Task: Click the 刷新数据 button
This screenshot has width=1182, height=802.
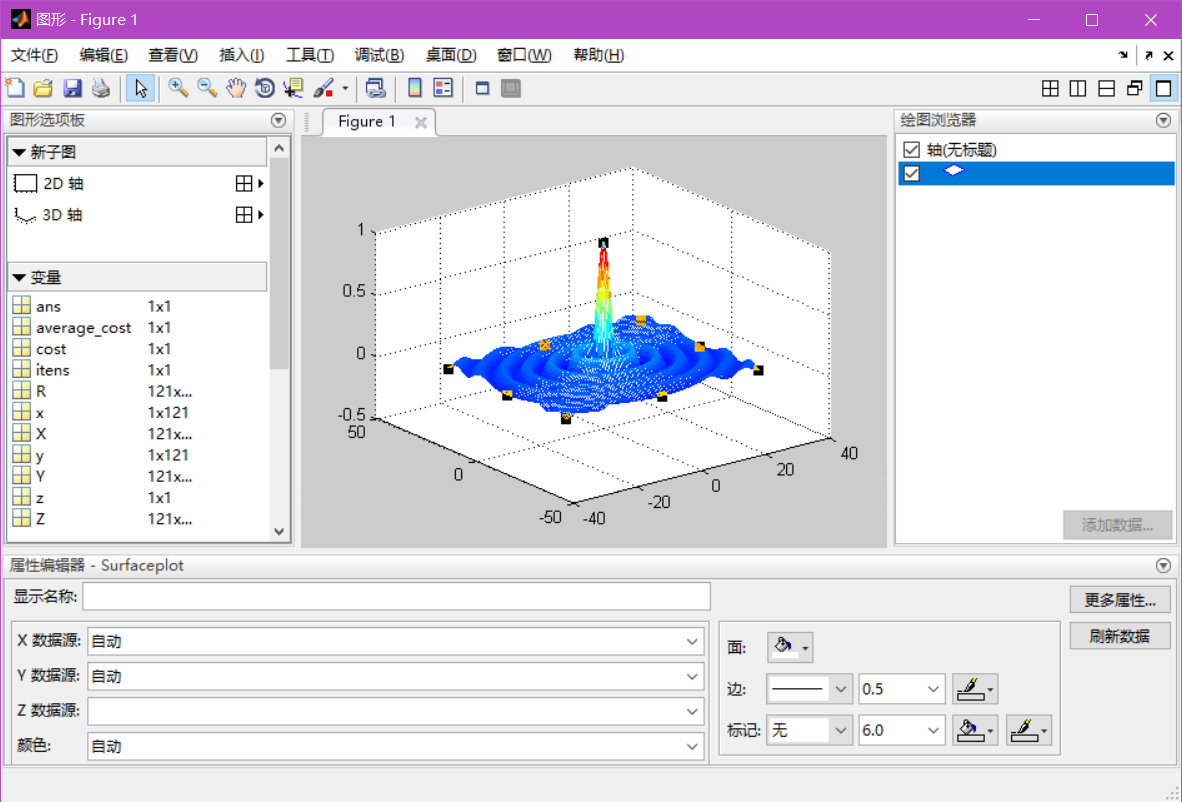Action: 1119,635
